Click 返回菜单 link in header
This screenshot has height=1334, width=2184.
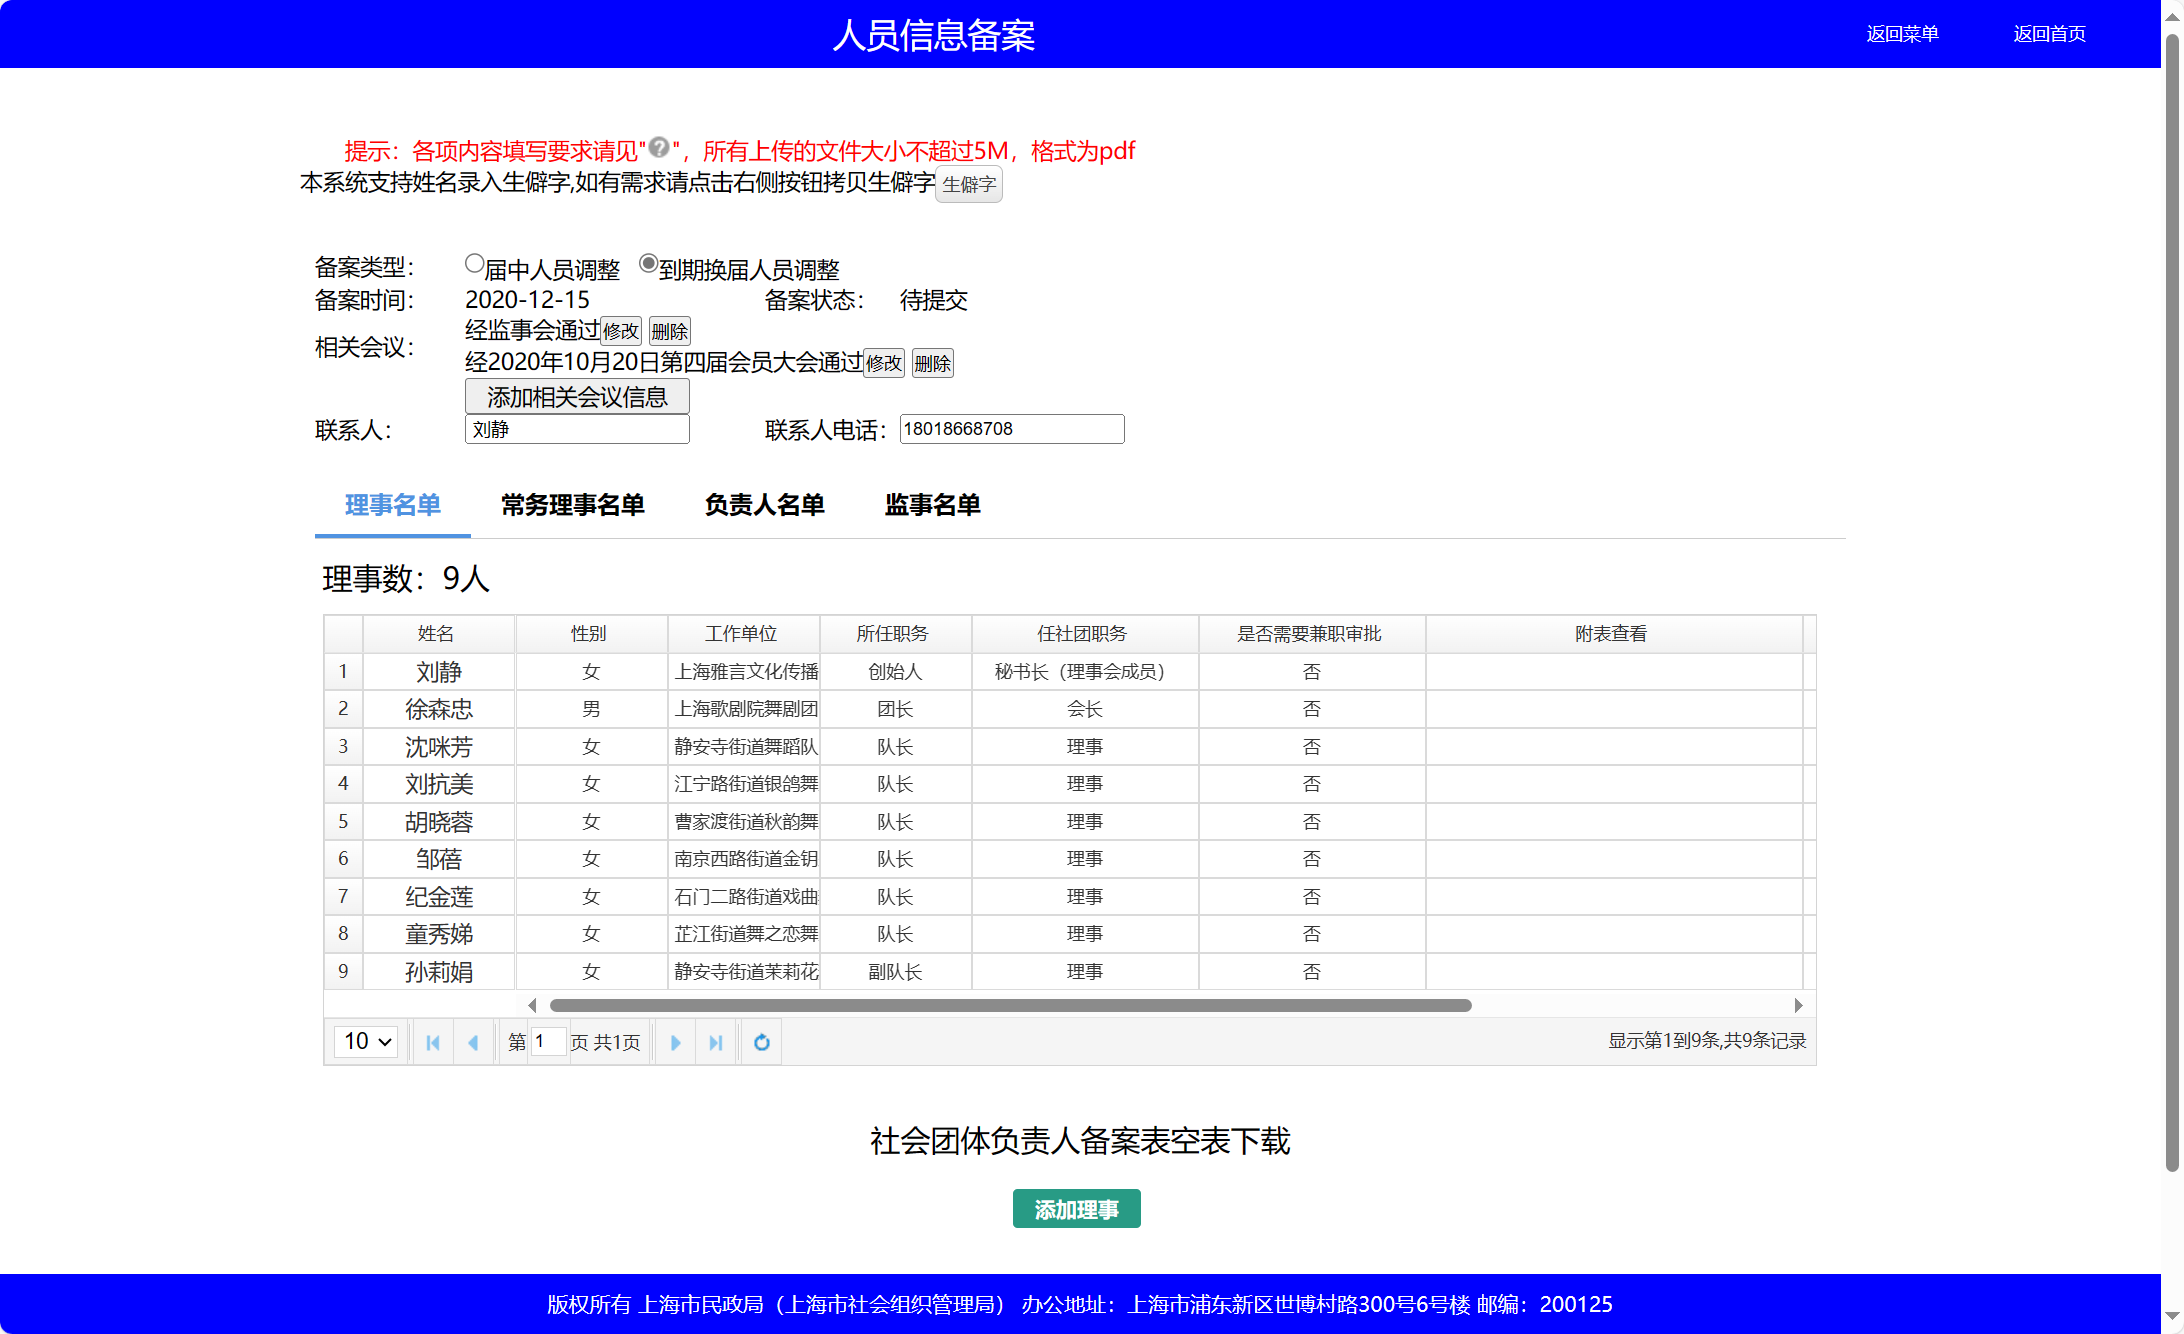tap(1902, 34)
